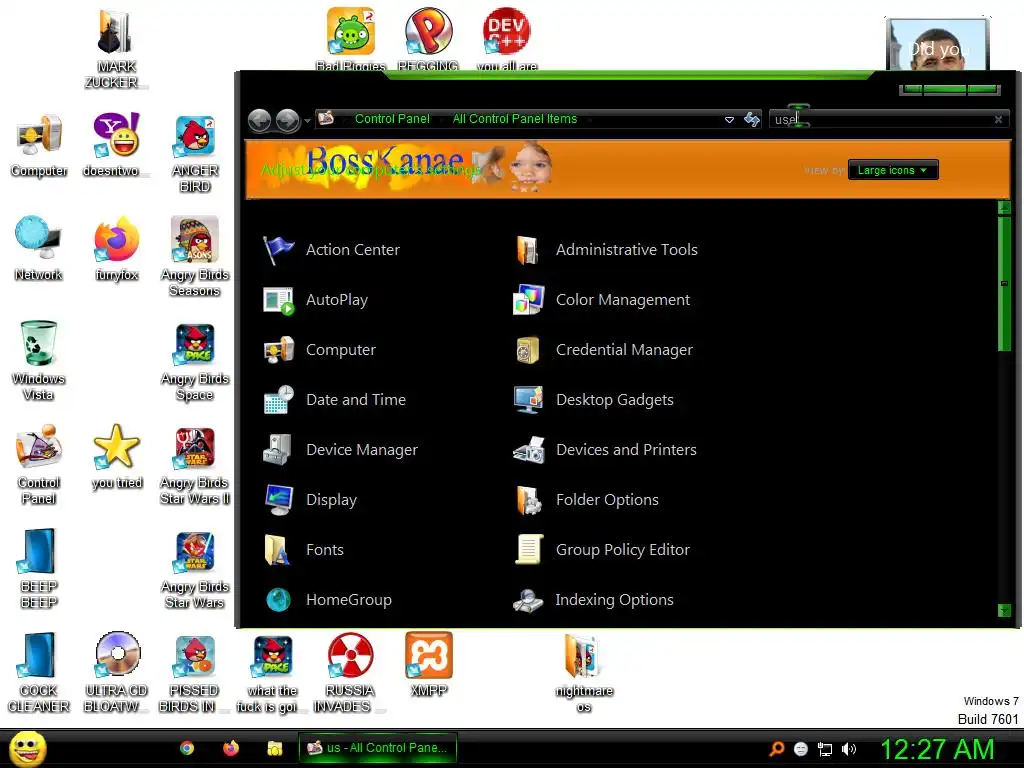Click the volume speaker tray icon
The height and width of the screenshot is (768, 1024).
(x=849, y=749)
